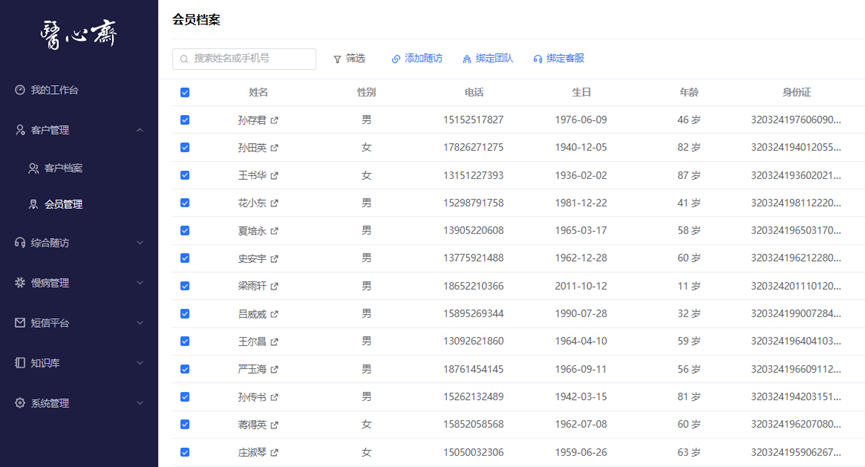865x467 pixels.
Task: Click 绑定客服 button
Action: pyautogui.click(x=559, y=58)
